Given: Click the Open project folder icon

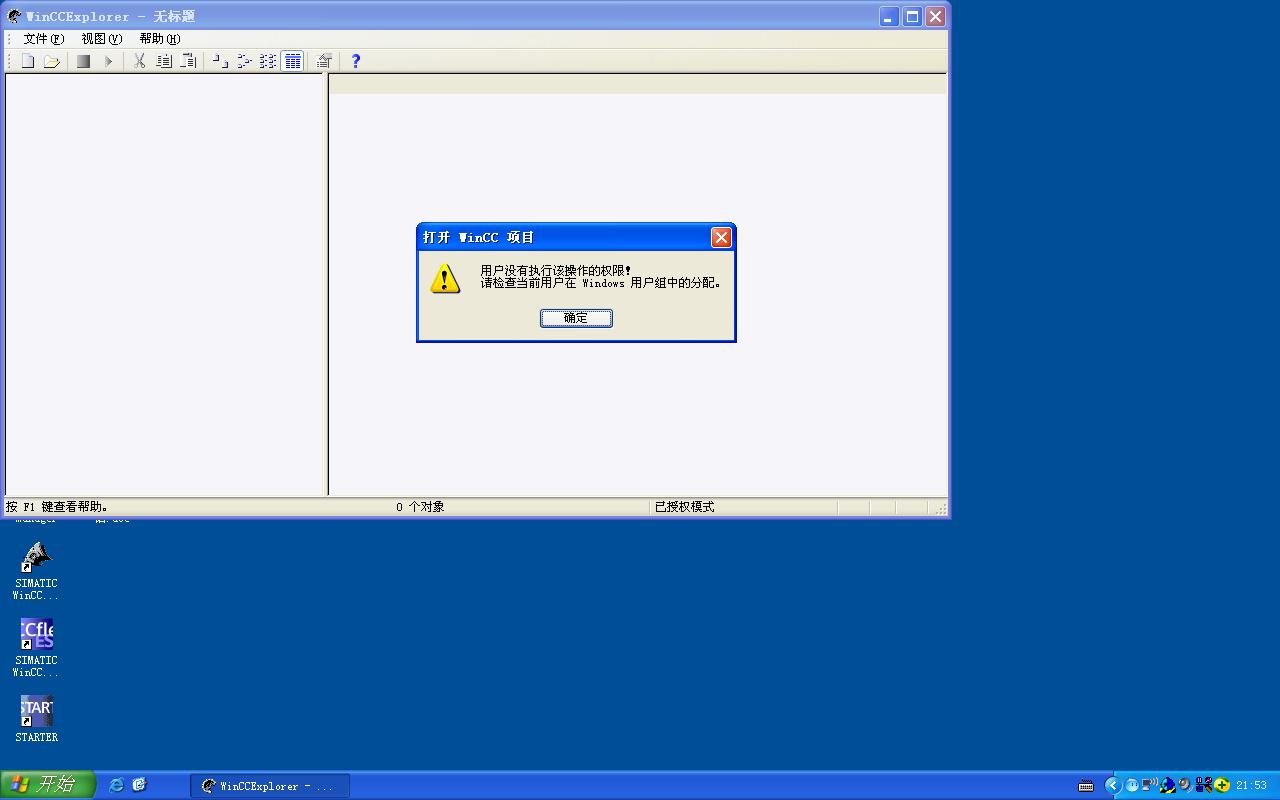Looking at the screenshot, I should 52,61.
